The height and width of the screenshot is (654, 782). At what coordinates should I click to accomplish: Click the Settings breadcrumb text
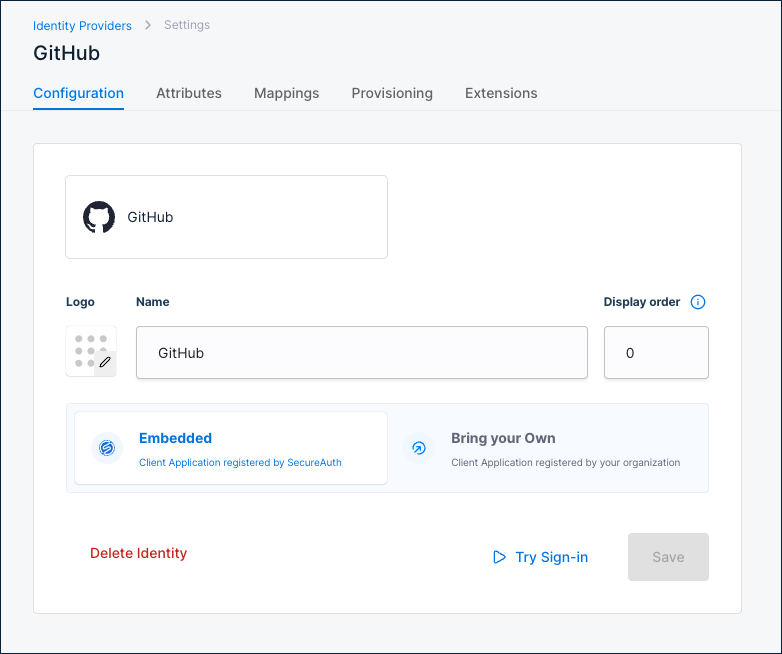point(187,25)
